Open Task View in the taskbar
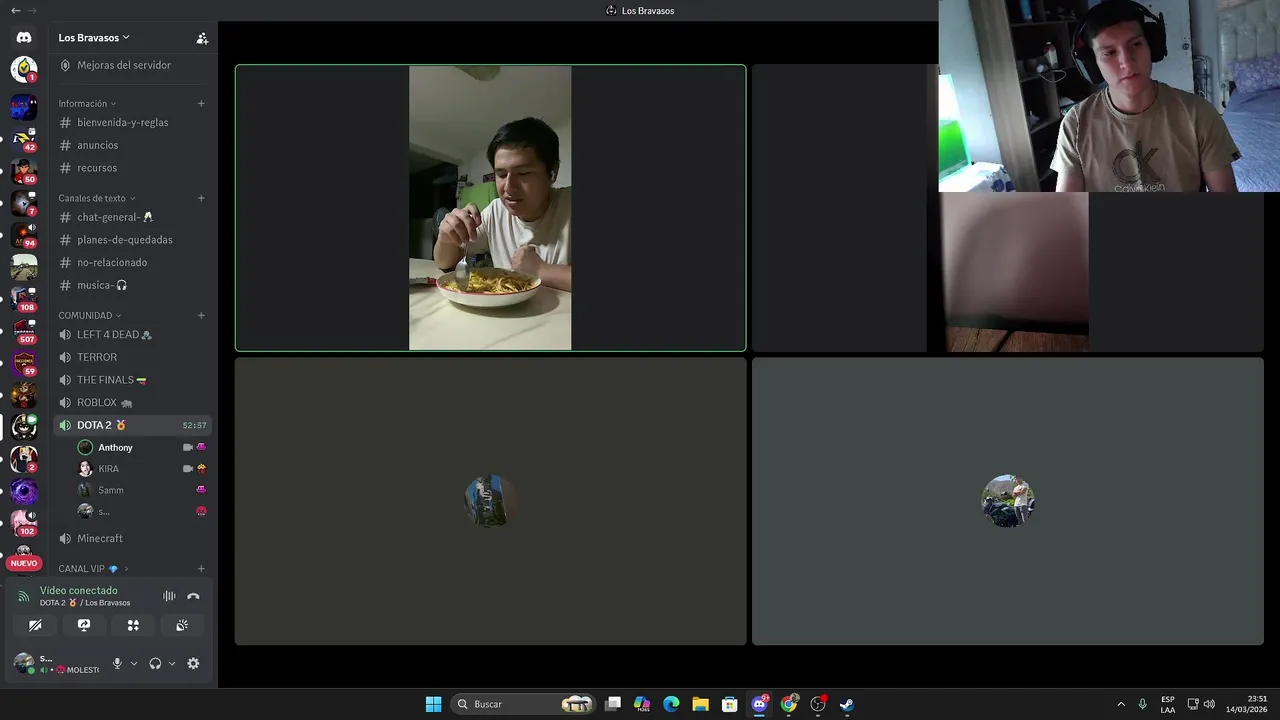This screenshot has height=720, width=1280. pos(613,704)
